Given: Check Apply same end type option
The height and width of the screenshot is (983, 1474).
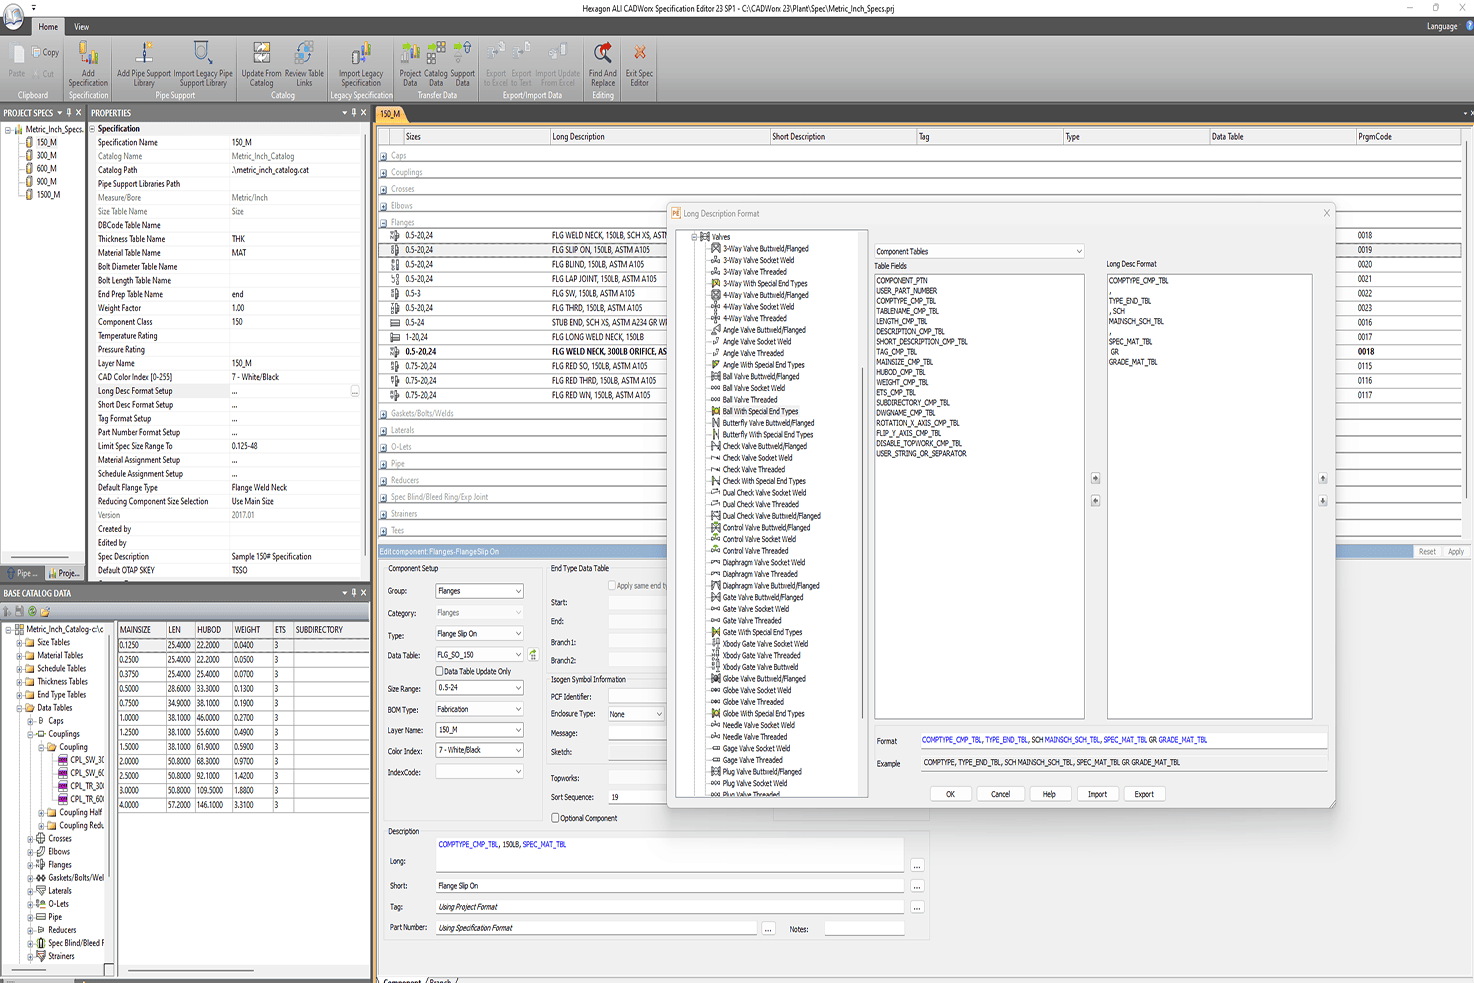Looking at the screenshot, I should click(612, 586).
